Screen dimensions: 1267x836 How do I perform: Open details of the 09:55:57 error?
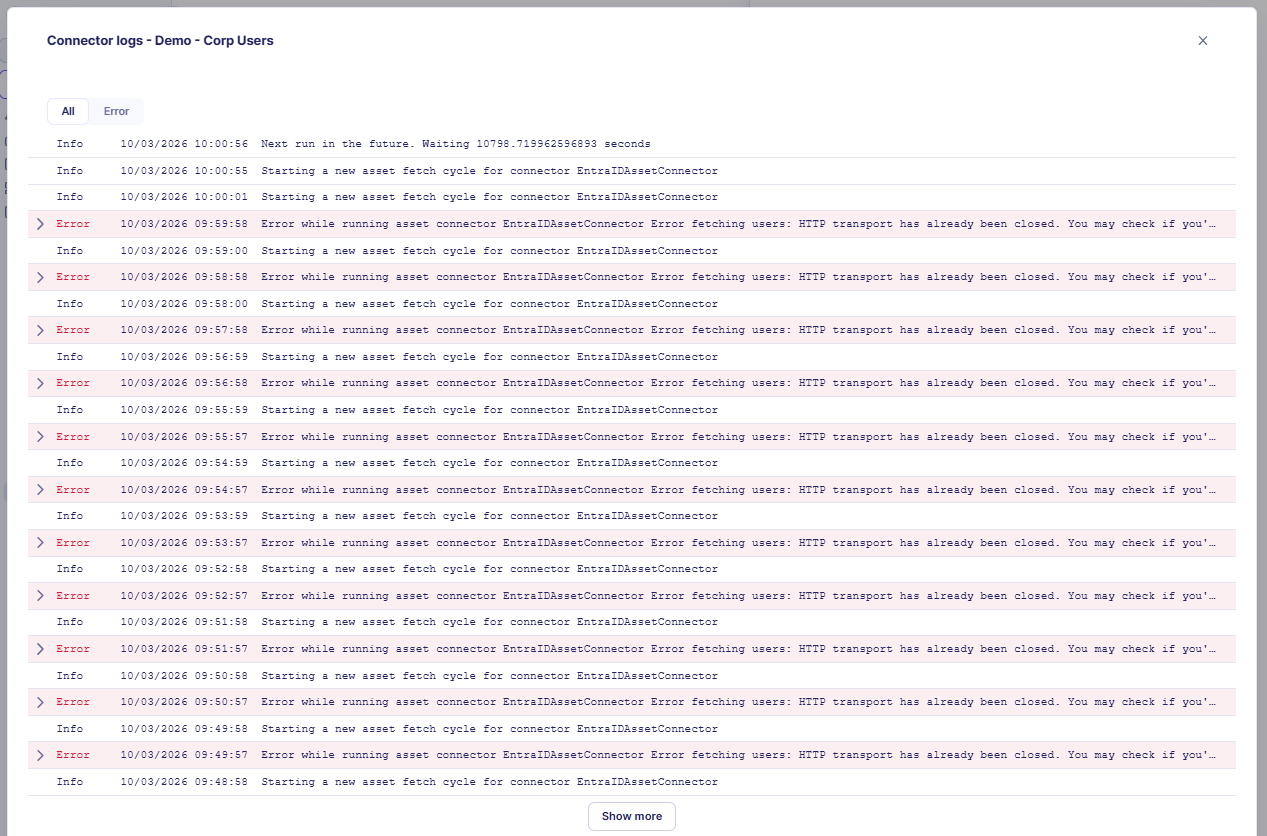pyautogui.click(x=40, y=437)
